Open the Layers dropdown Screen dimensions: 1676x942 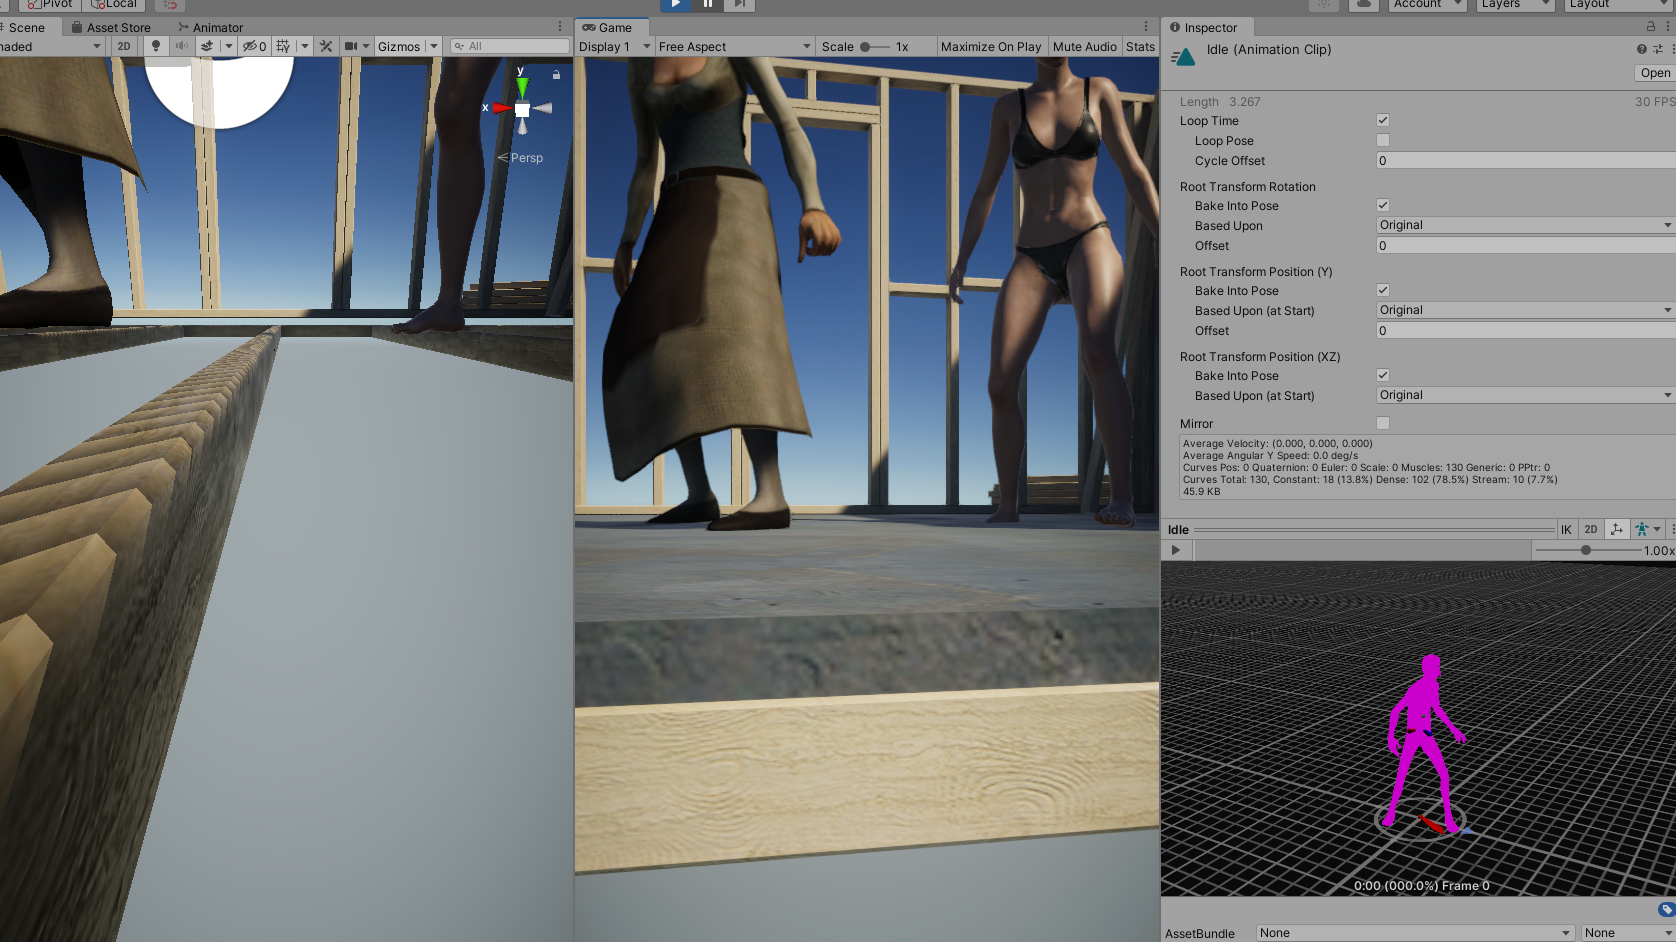[1515, 5]
